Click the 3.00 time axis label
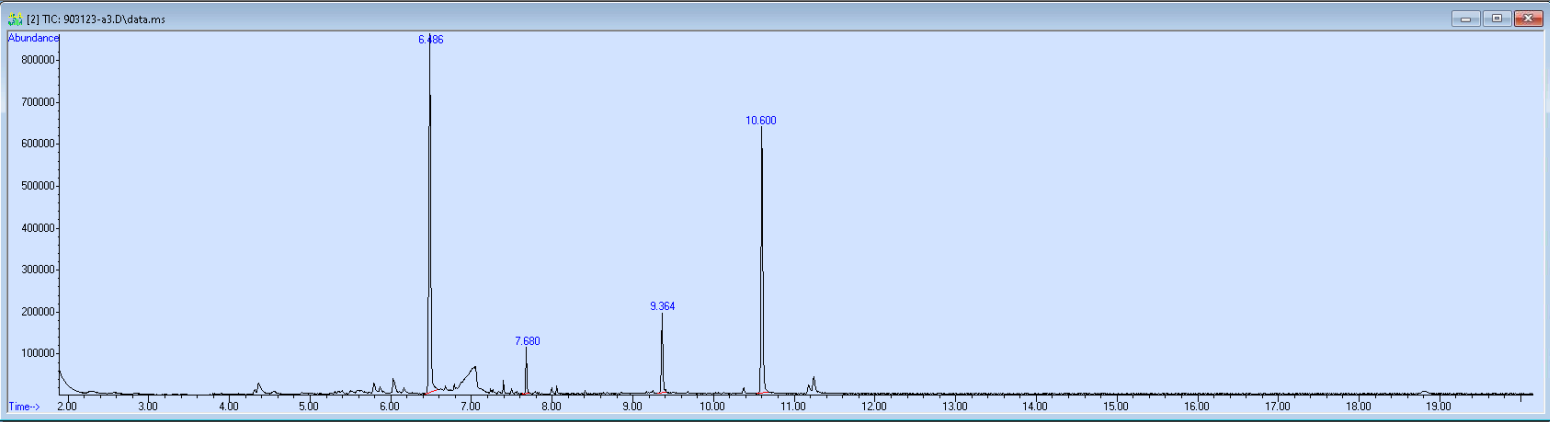The height and width of the screenshot is (422, 1550). pos(147,407)
